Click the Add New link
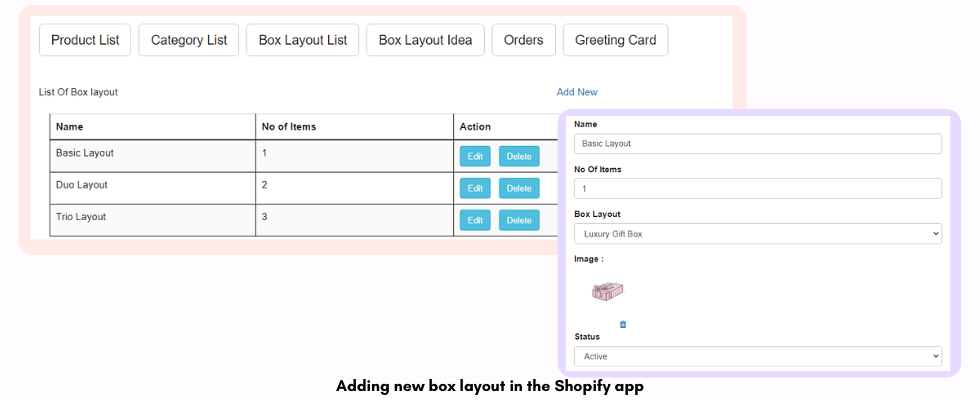 (577, 92)
